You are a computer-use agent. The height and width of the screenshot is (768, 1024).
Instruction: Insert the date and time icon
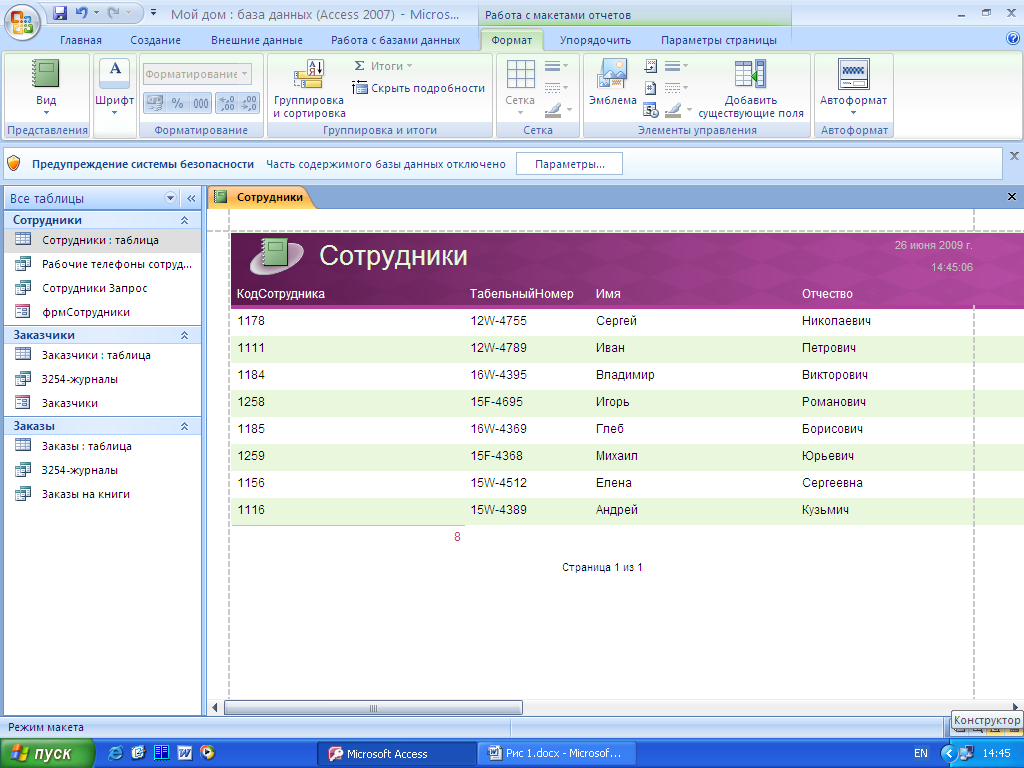pos(650,110)
